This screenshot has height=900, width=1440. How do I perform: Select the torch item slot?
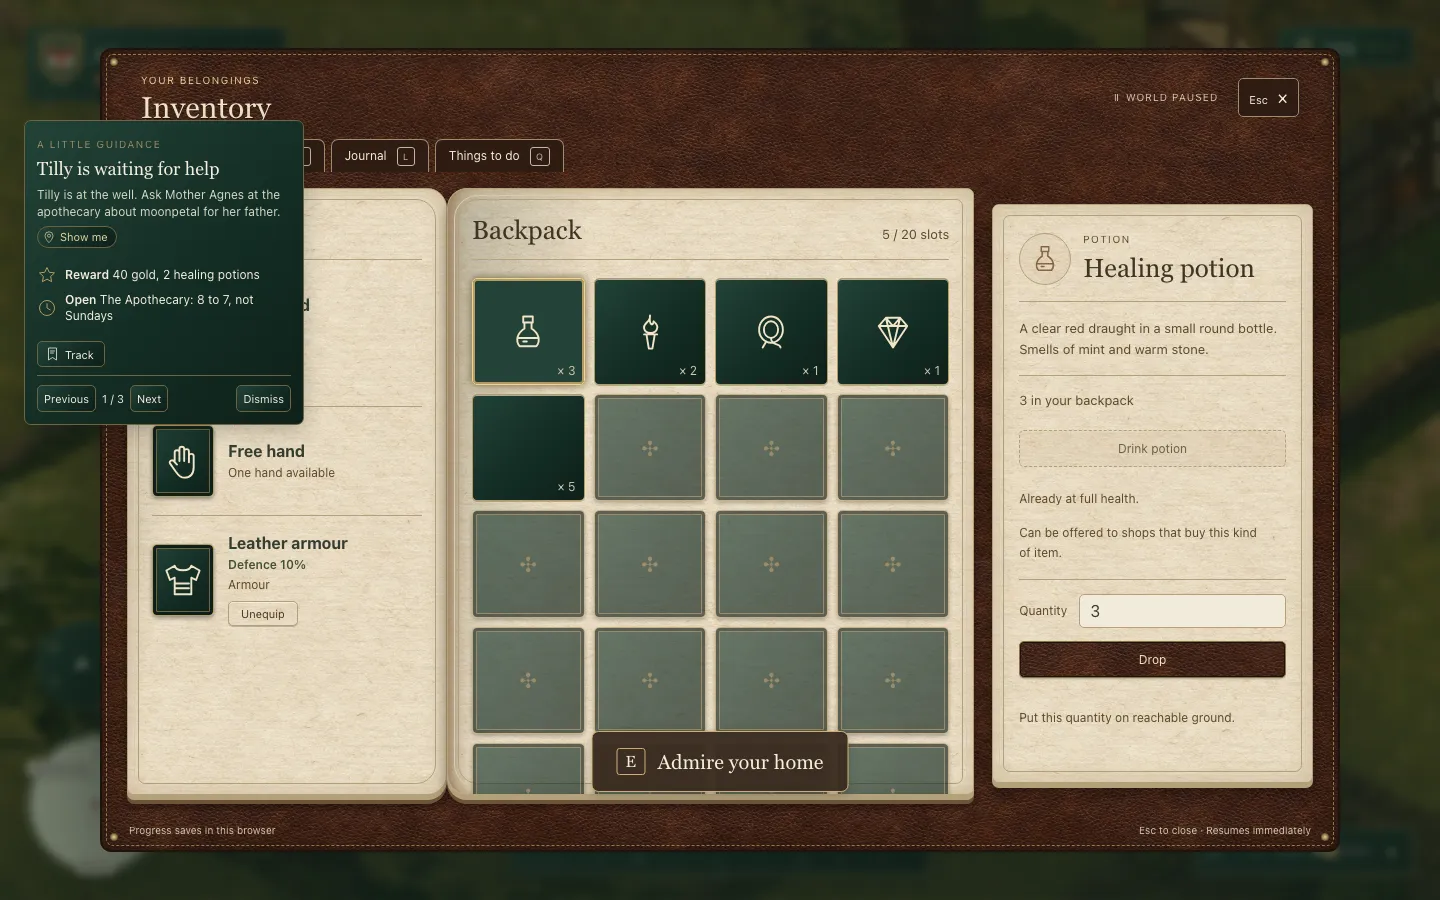coord(650,331)
